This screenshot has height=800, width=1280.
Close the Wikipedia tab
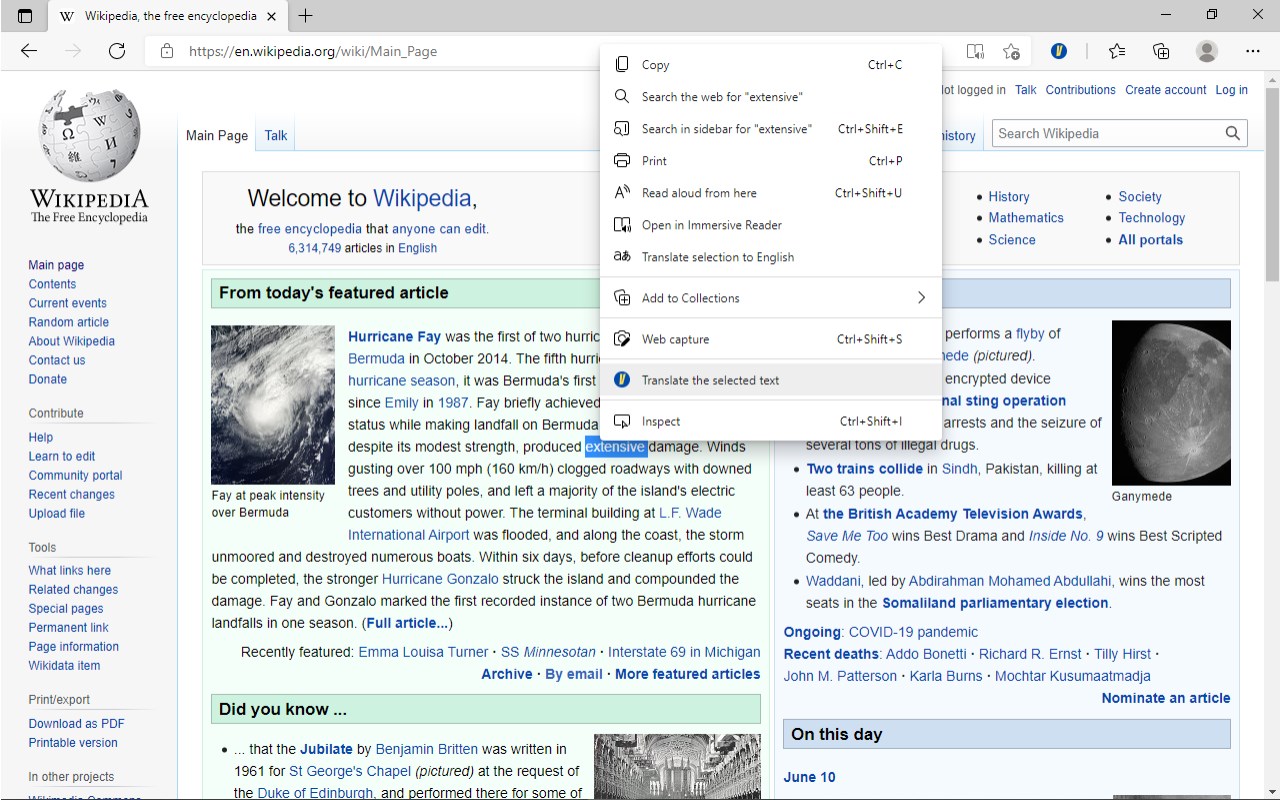click(x=273, y=16)
